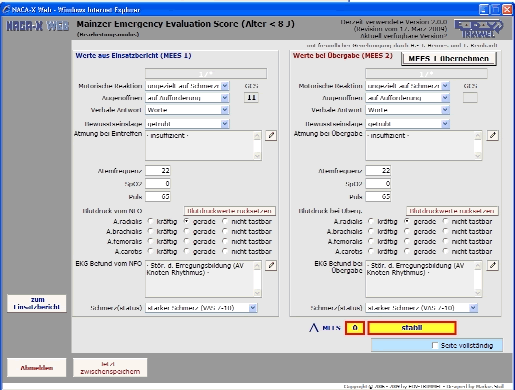Click the MEES 1 übernehmen button
515x390 pixels.
pos(449,59)
